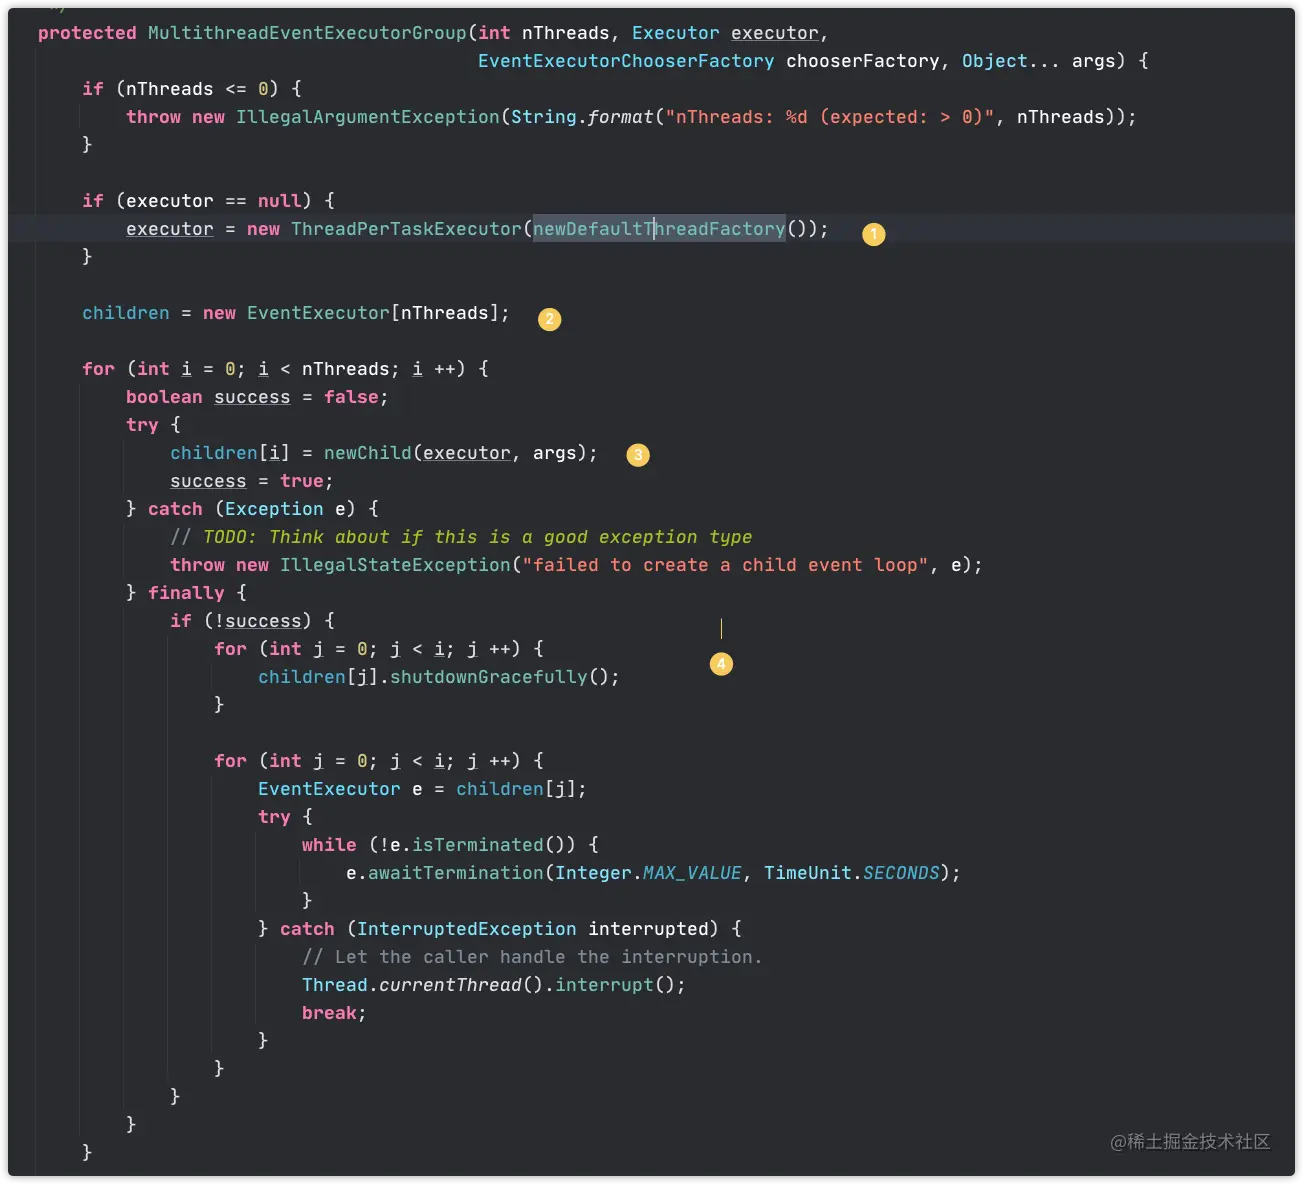Select the EventExecutorChooserFactory type name
The height and width of the screenshot is (1184, 1303).
[626, 61]
